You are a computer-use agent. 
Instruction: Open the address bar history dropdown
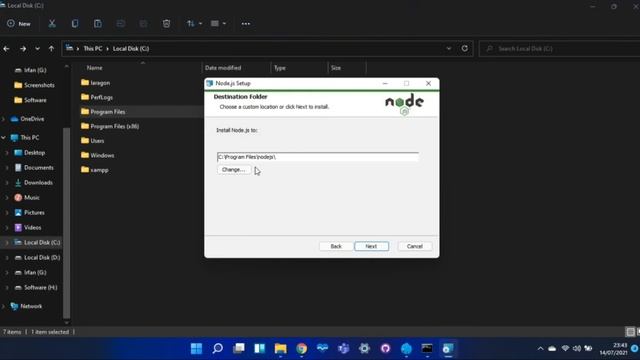click(x=449, y=49)
